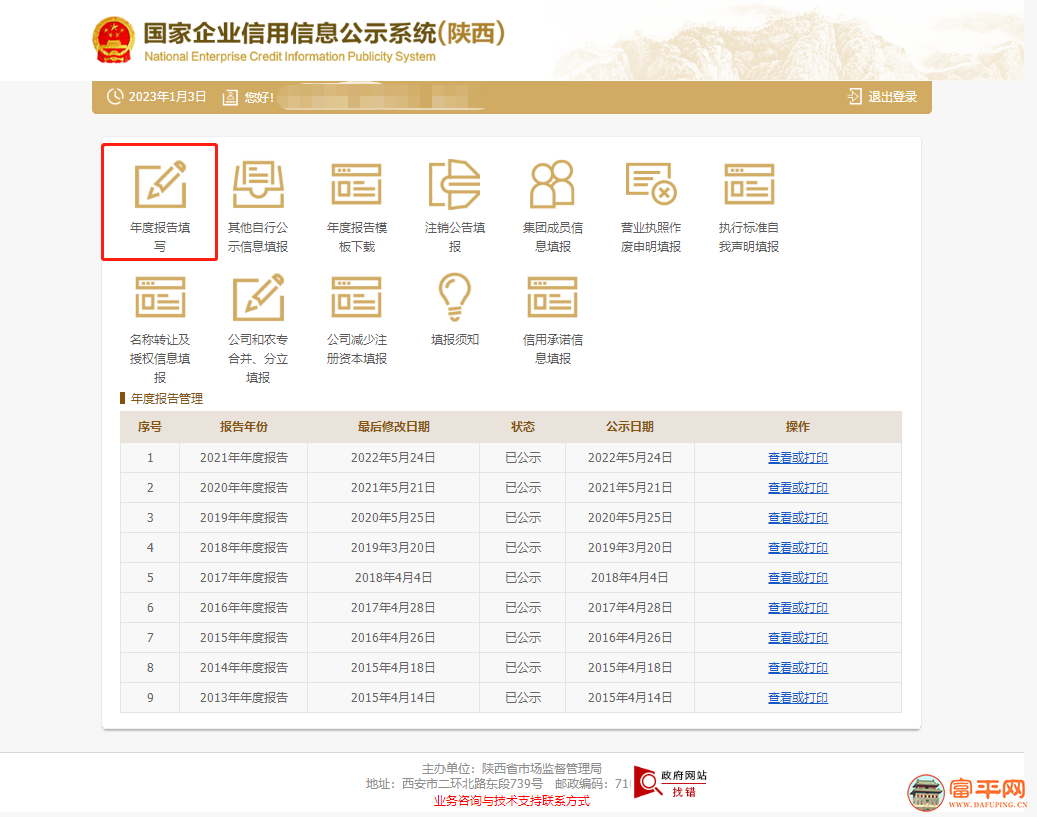The image size is (1037, 817).
Task: View or print the 2018年年度报告
Action: coord(798,548)
